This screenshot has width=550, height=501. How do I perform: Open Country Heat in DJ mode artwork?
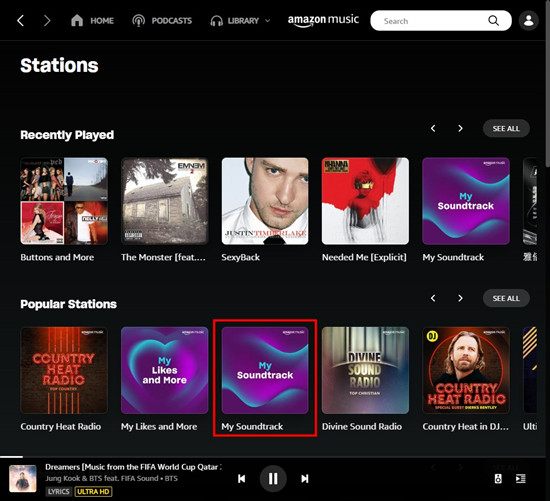point(466,370)
